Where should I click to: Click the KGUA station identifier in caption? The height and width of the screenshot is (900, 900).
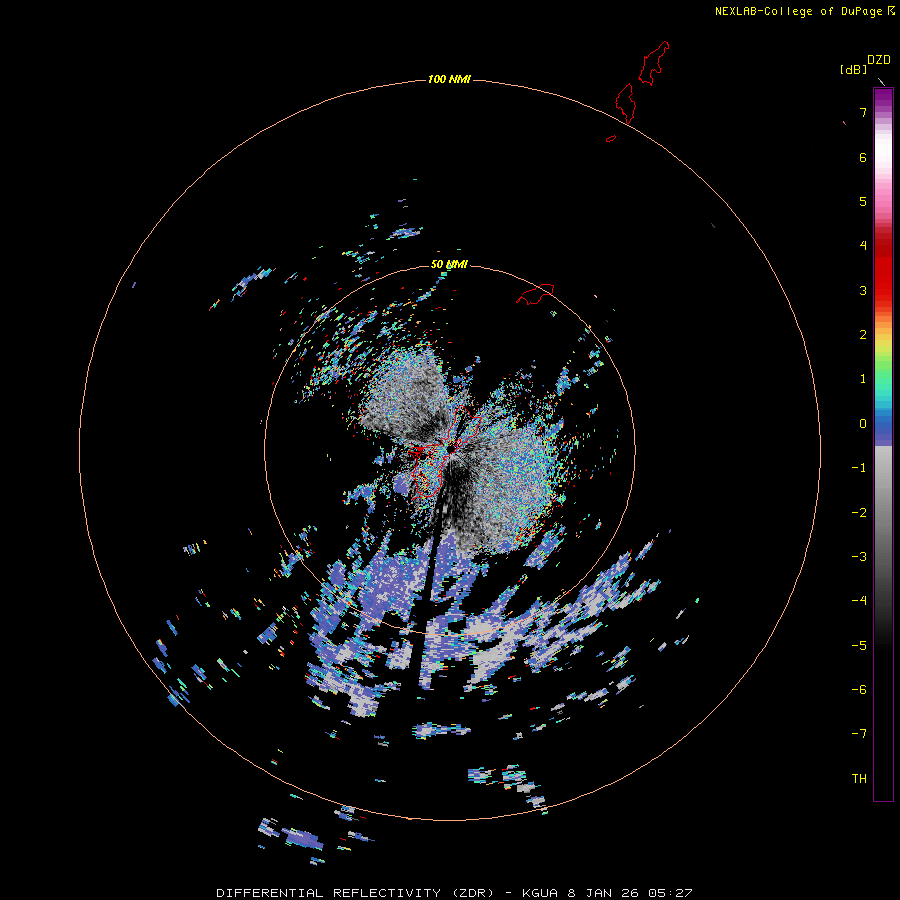540,893
